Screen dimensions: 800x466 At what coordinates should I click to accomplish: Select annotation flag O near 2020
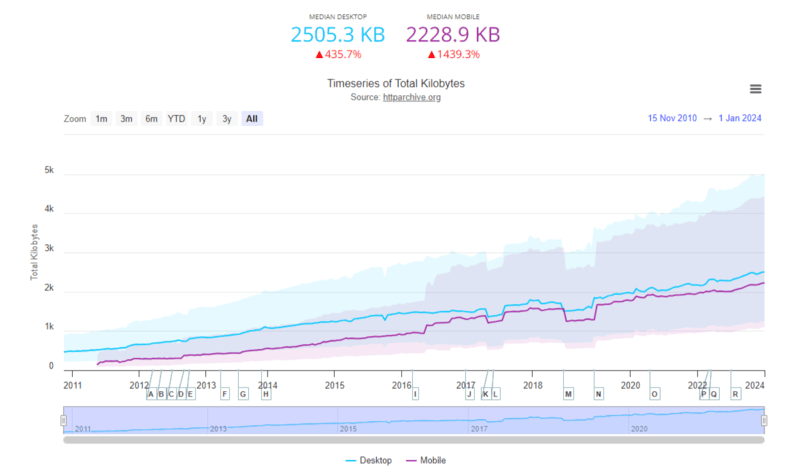pos(655,394)
